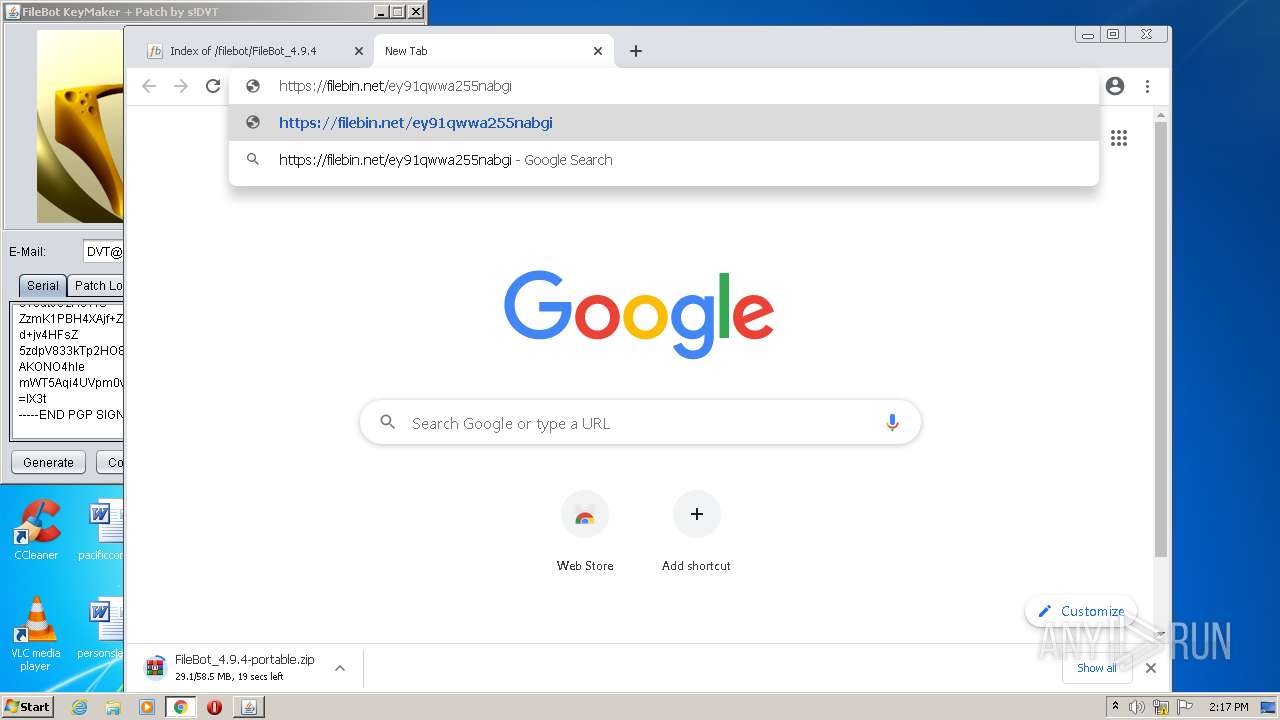Switch to Index of /filebot/FileBot_4.9.4 tab
Screen dimensions: 1280x720
pos(243,51)
